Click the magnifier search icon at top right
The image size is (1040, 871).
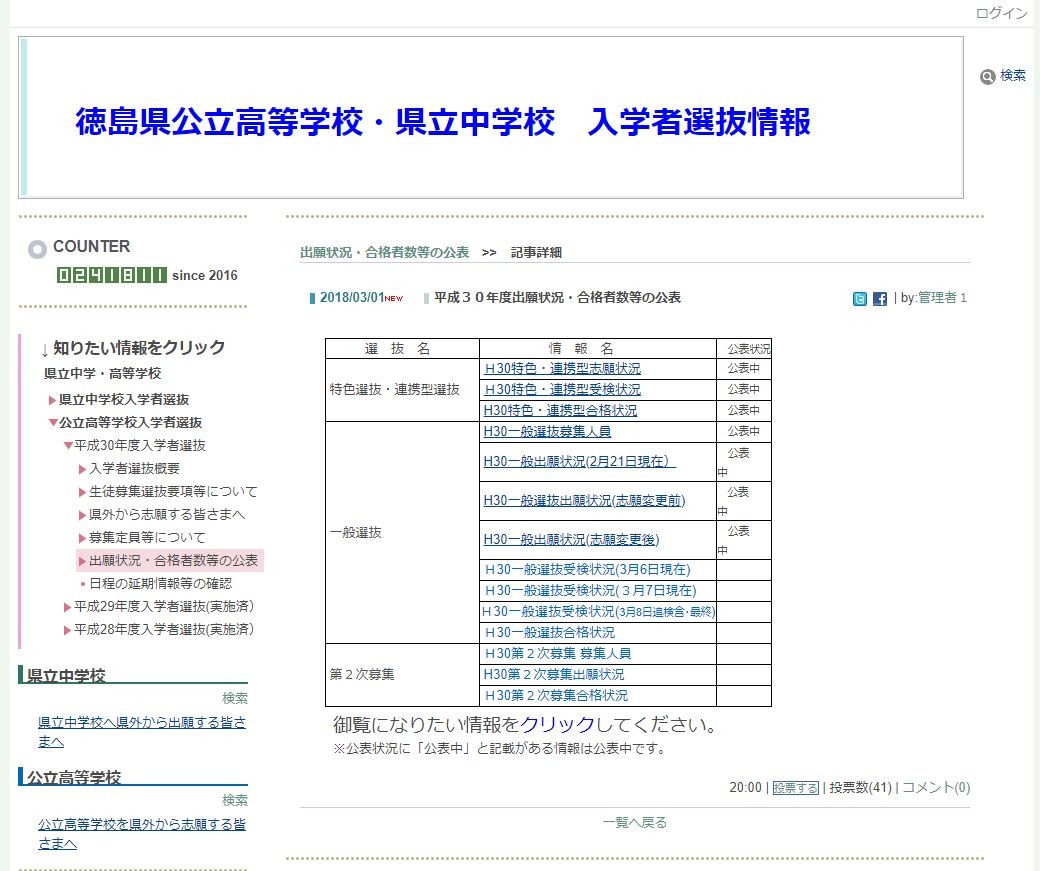[x=989, y=77]
